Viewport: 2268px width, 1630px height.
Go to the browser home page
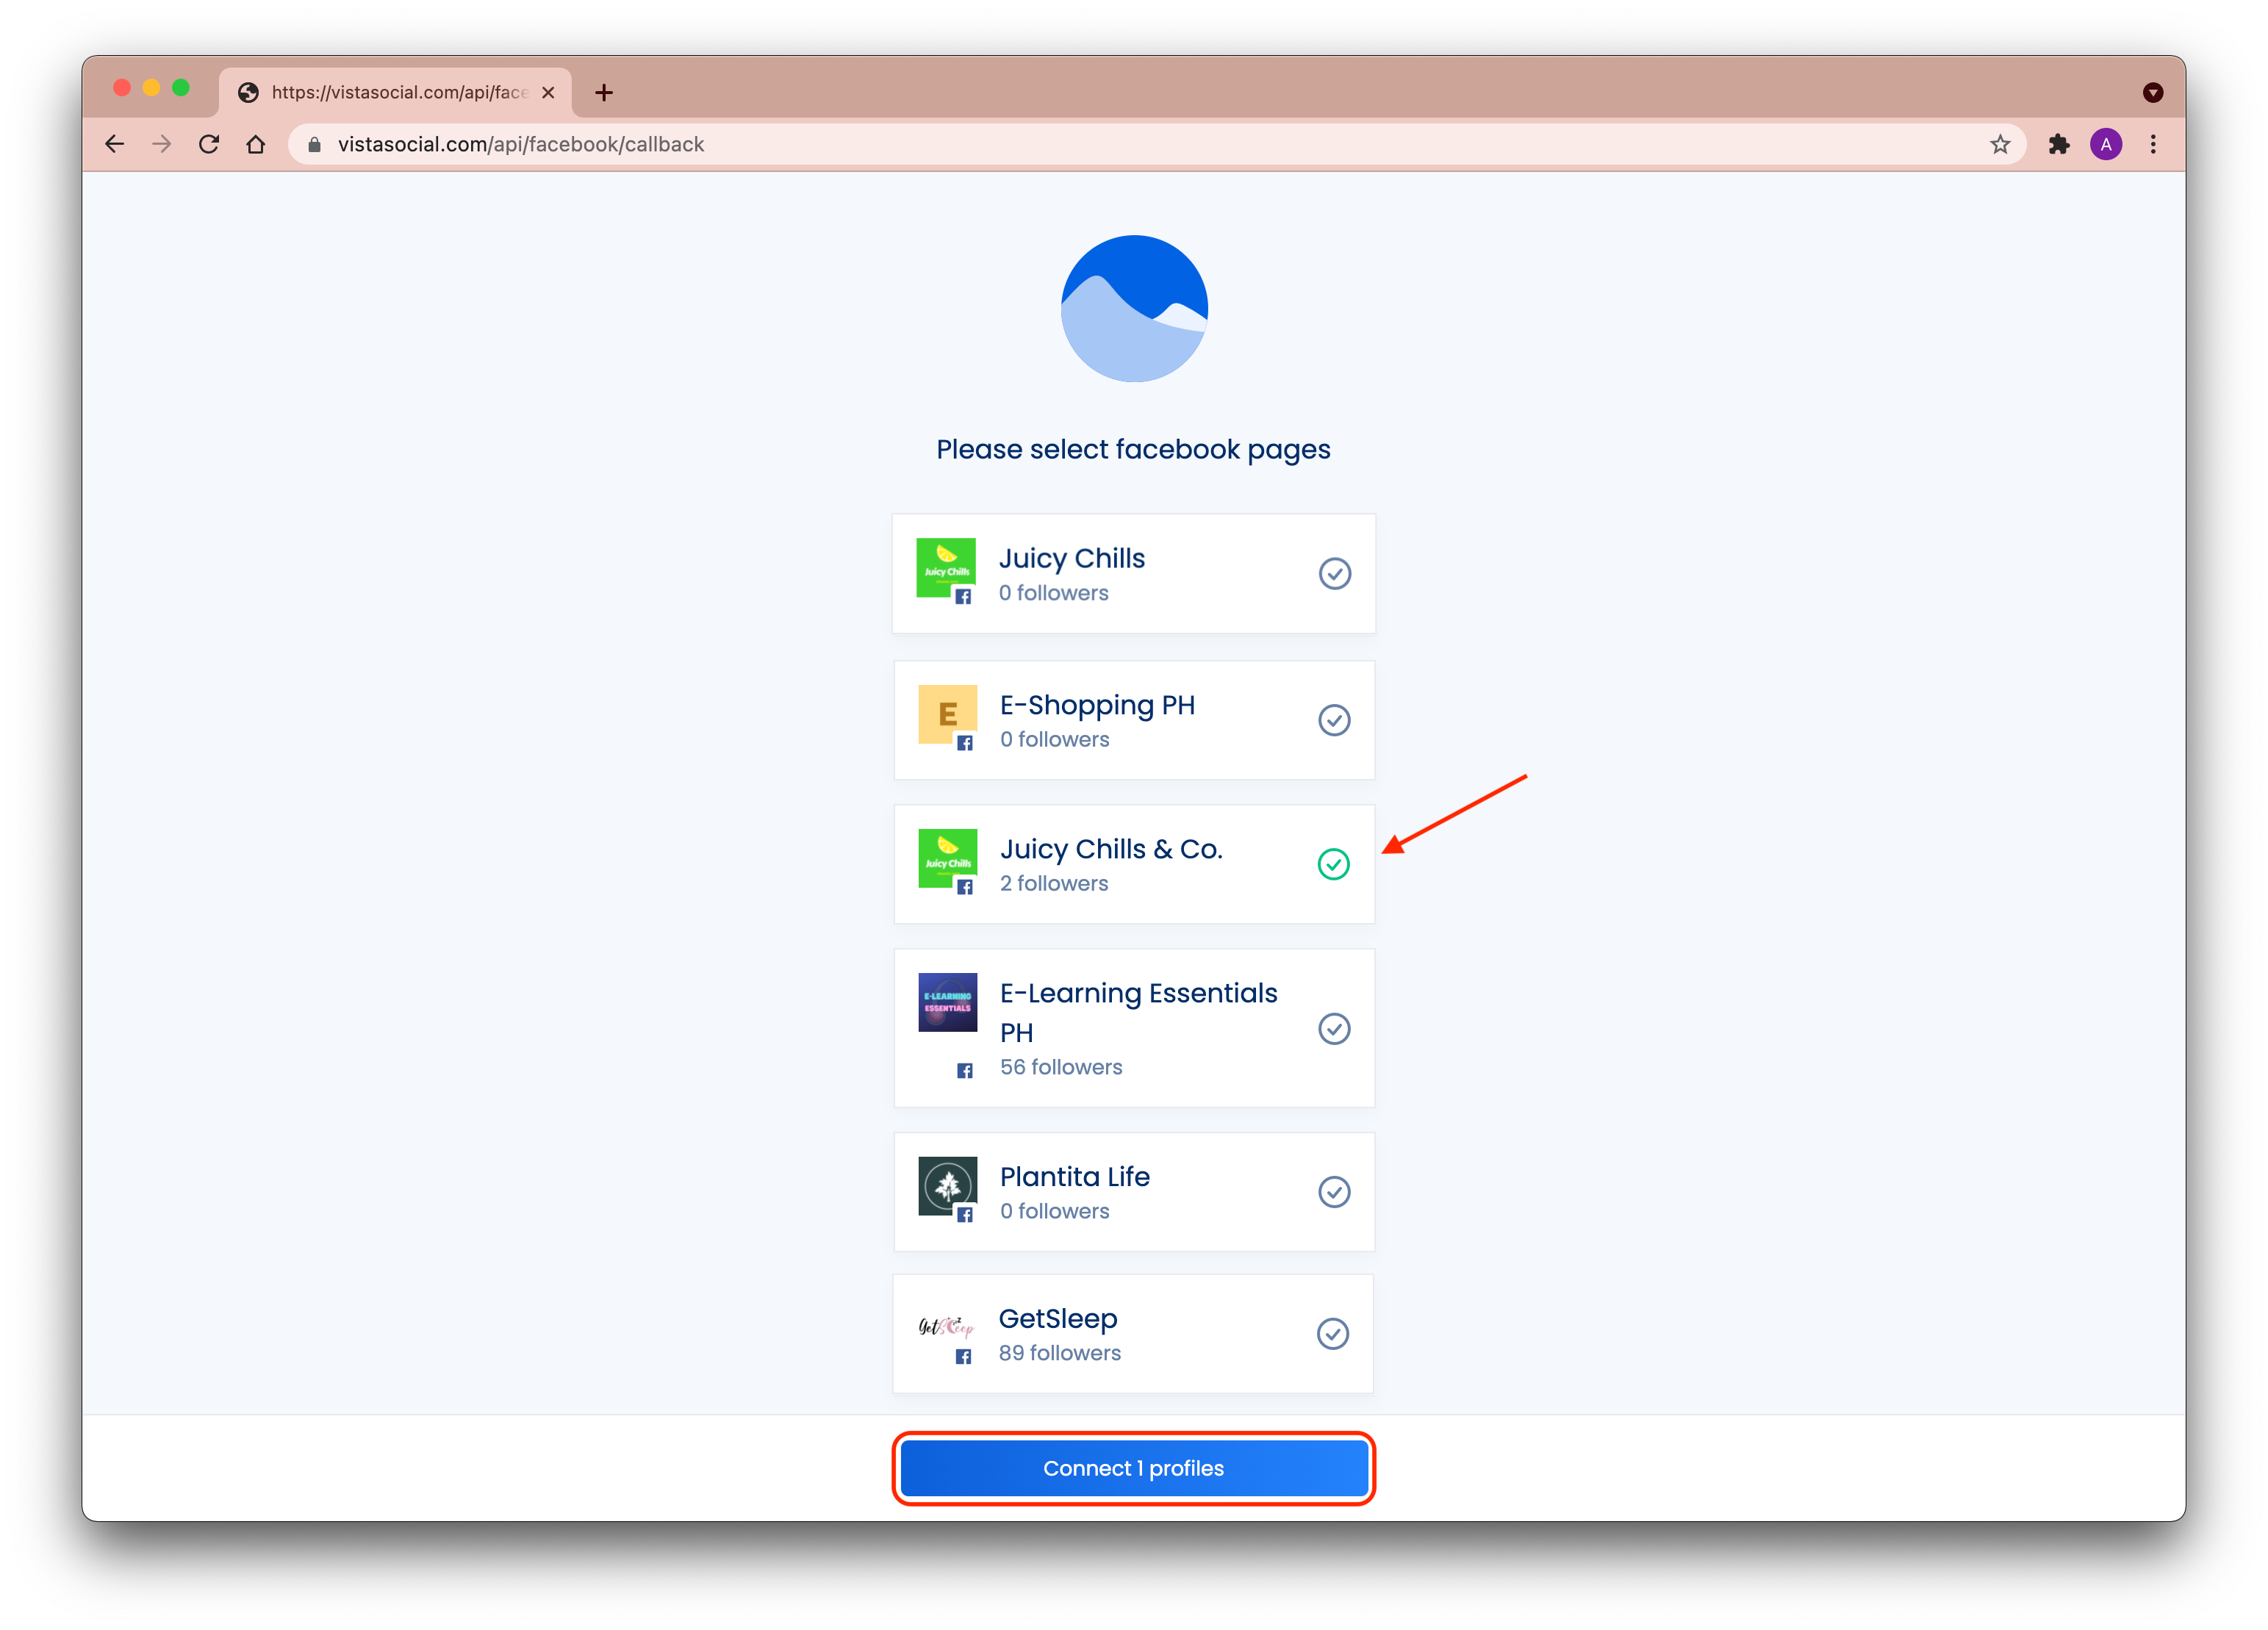pos(256,144)
